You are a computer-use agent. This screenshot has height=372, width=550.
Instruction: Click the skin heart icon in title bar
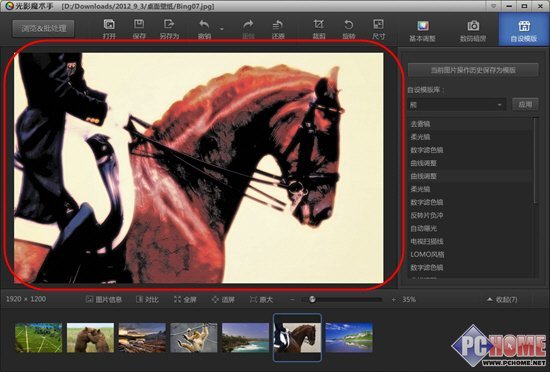(494, 6)
